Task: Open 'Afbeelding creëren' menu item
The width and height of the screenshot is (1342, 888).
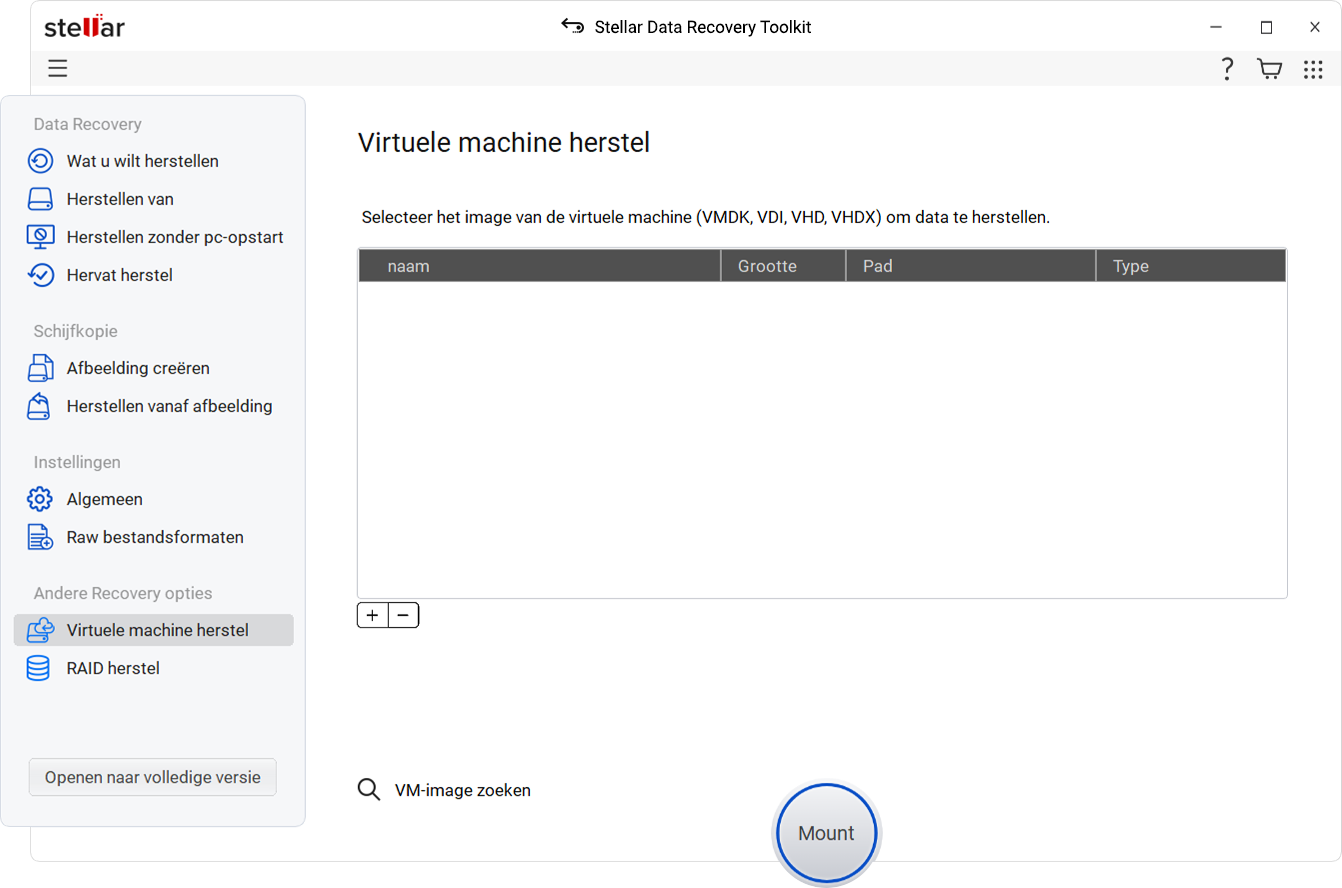Action: 138,368
